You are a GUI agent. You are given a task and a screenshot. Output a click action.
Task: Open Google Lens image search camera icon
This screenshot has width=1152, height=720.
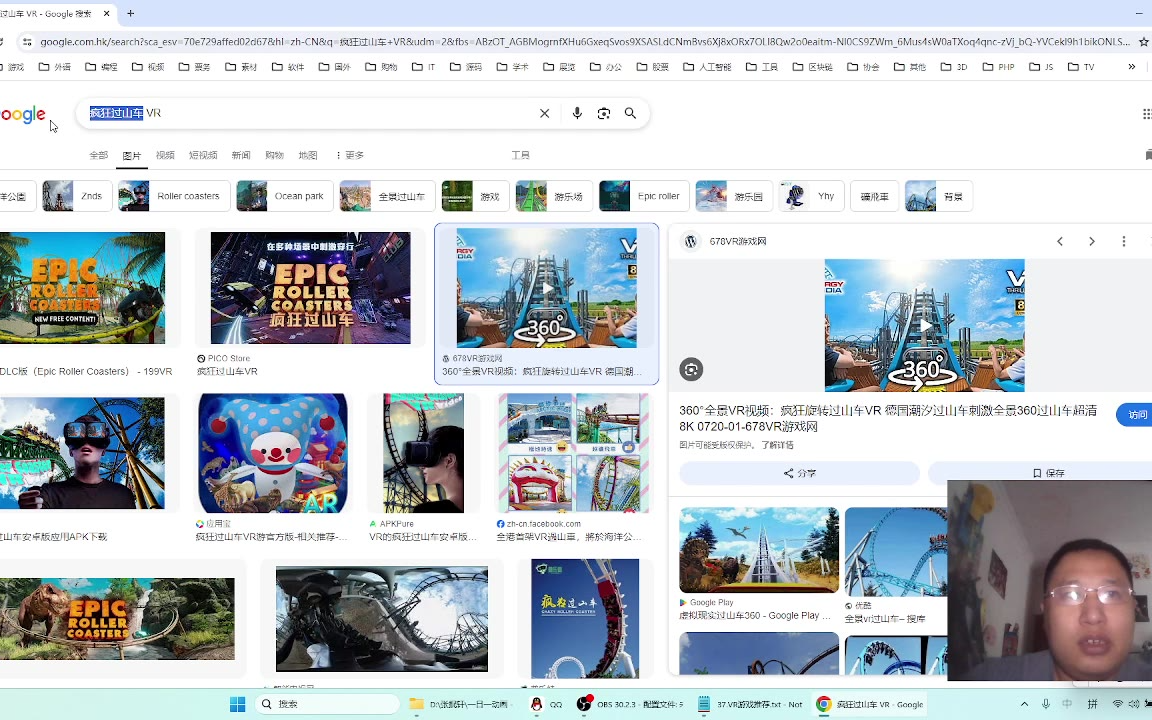pos(604,113)
